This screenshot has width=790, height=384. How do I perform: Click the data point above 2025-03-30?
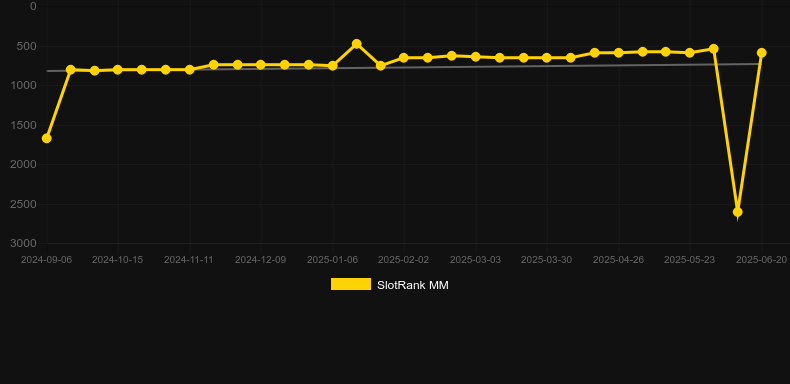547,58
